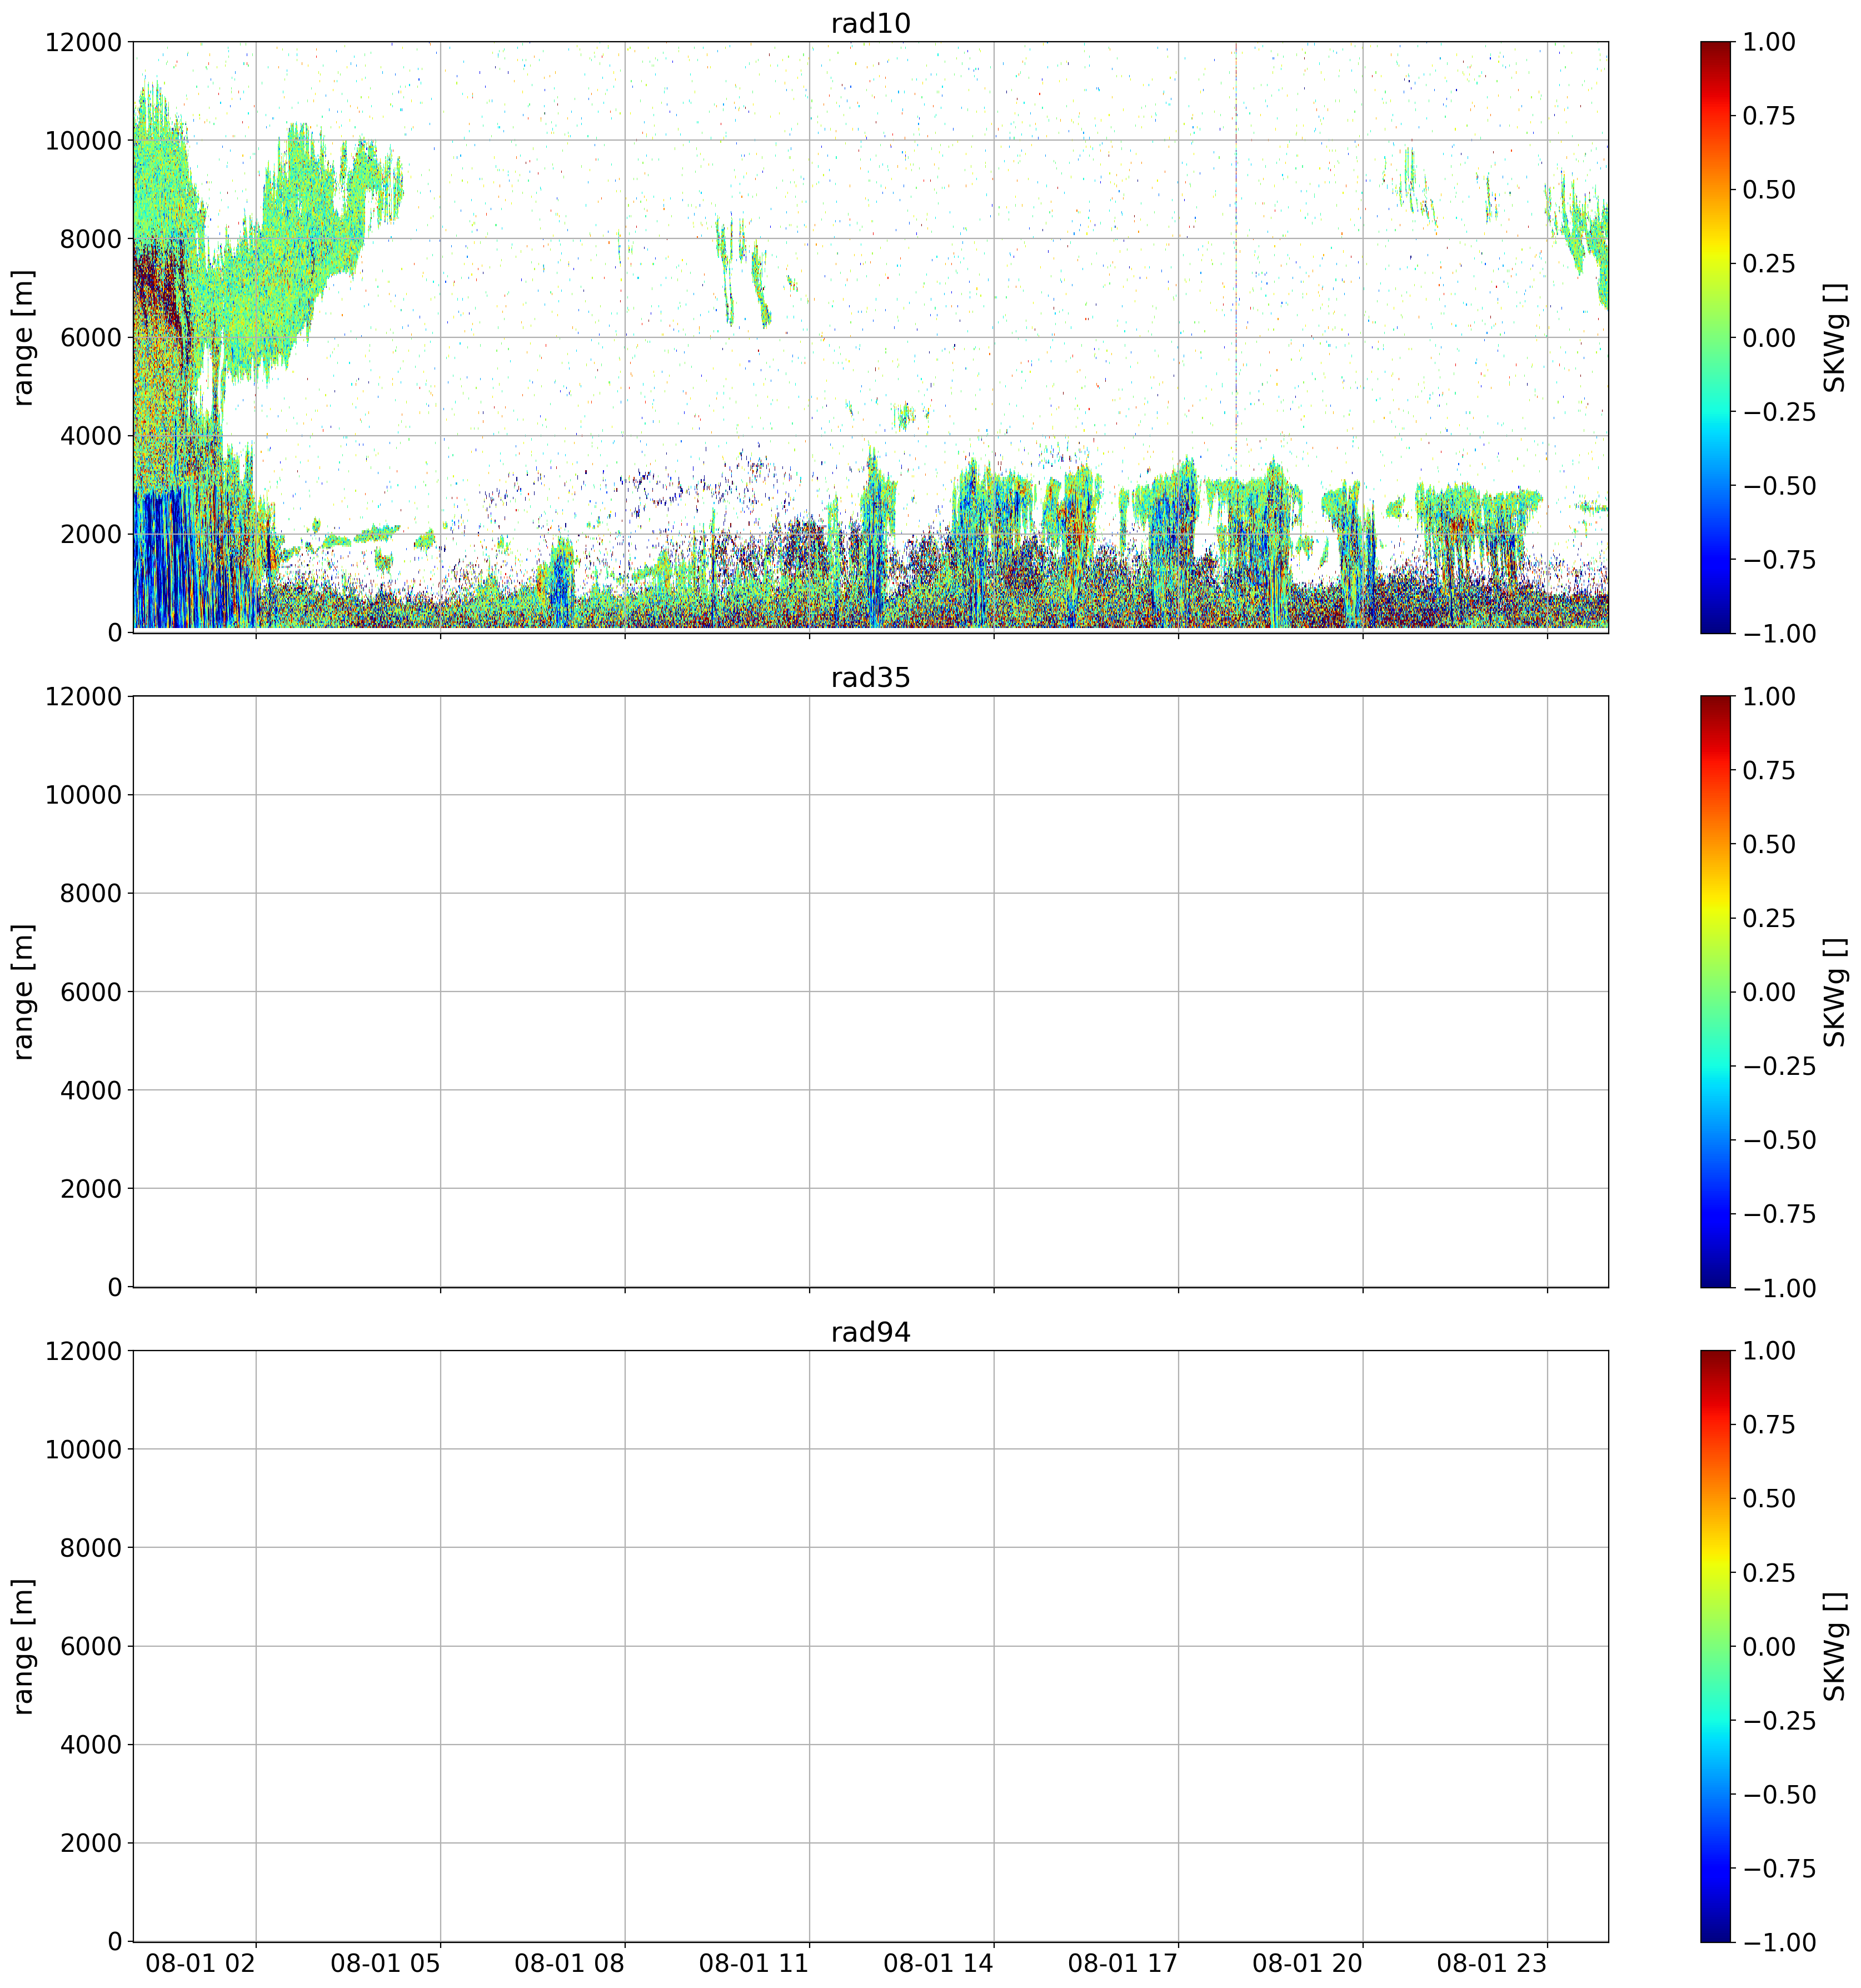Click the 12000 tick on rad35 y-axis
Image resolution: width=1861 pixels, height=1988 pixels.
coord(83,697)
